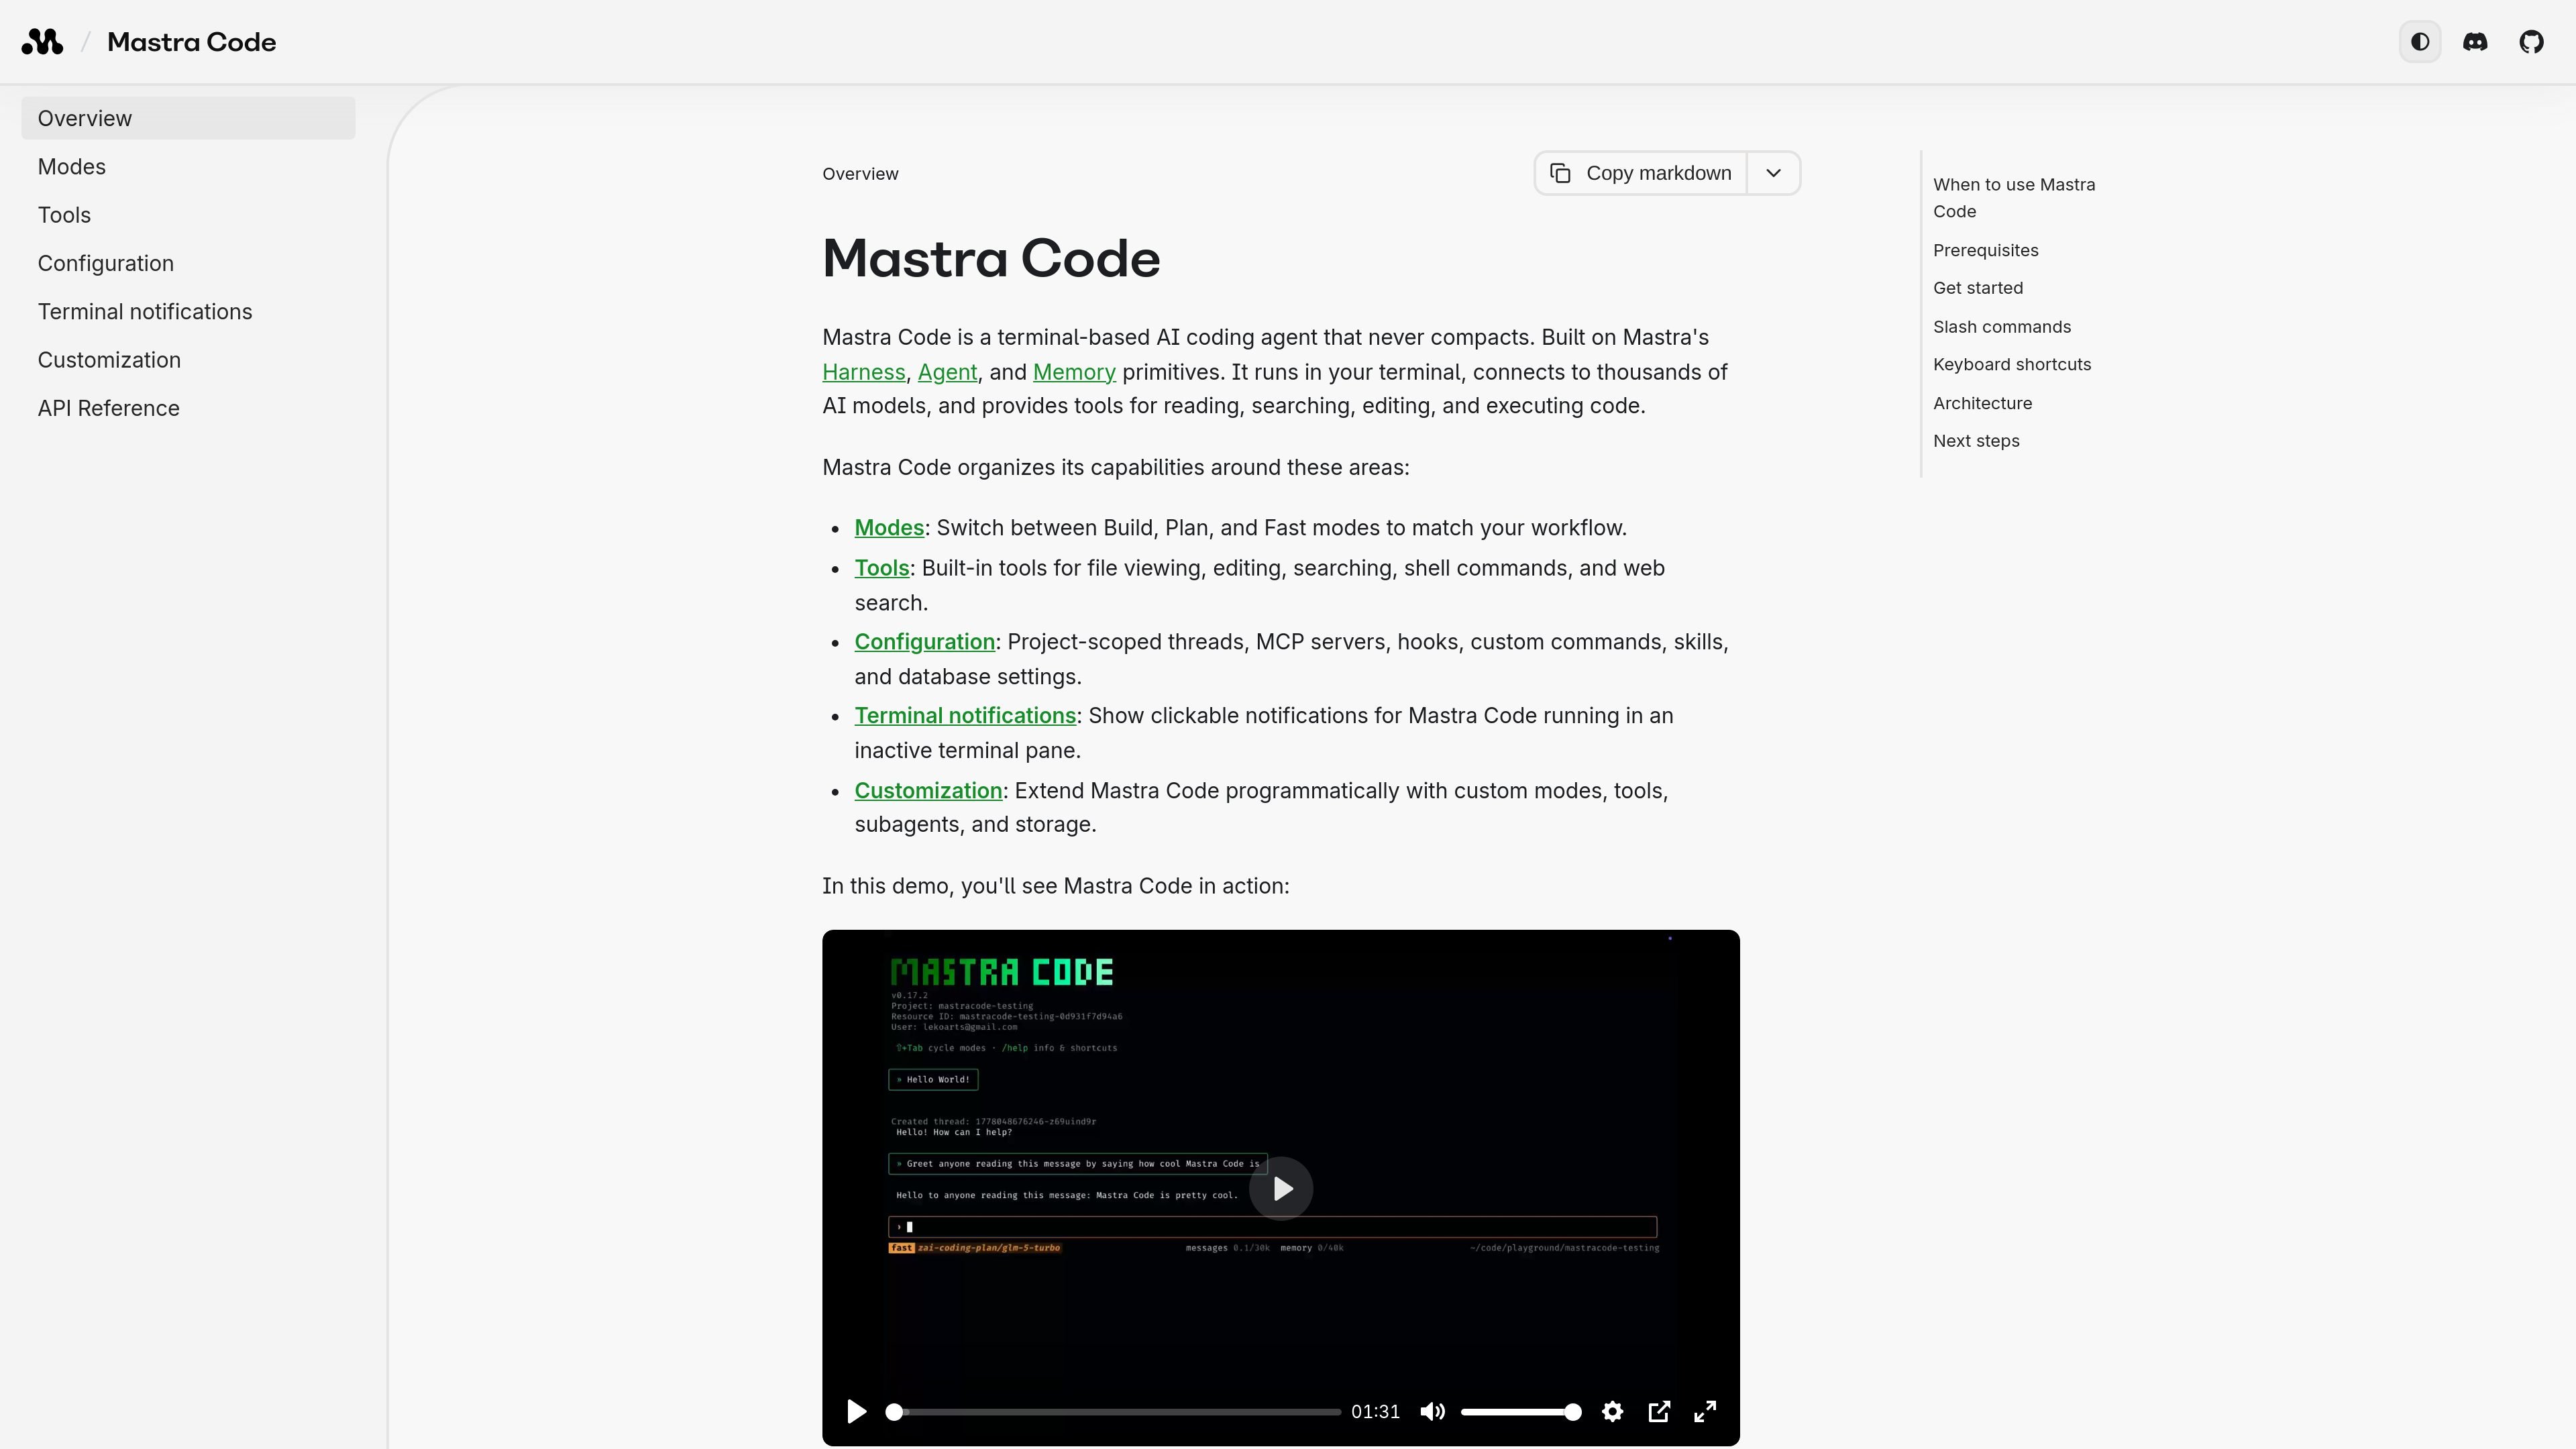2576x1449 pixels.
Task: Click the video progress seek bar
Action: coord(1113,1412)
